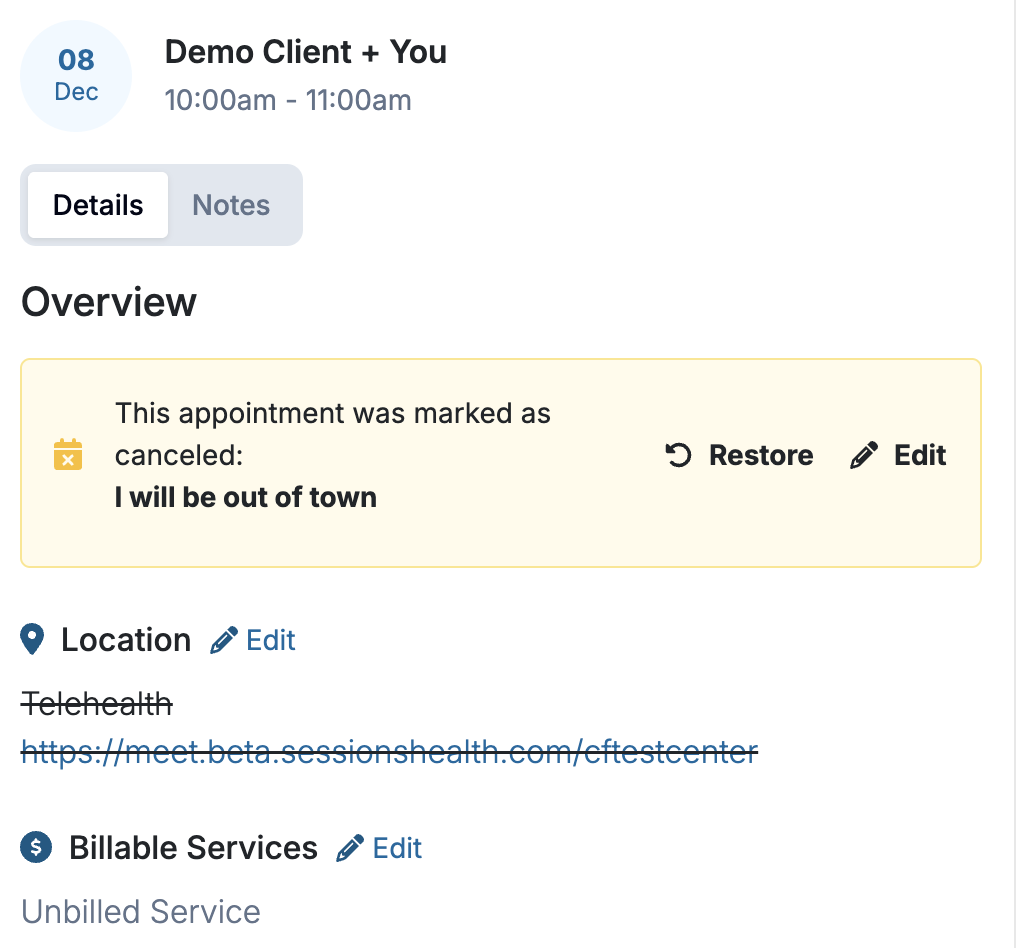Click the canceled calendar icon
This screenshot has width=1016, height=948.
pos(67,455)
